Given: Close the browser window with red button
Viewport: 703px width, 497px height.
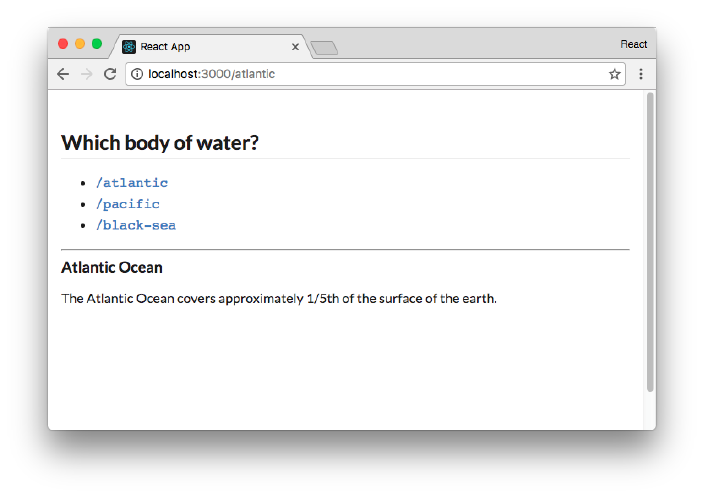Looking at the screenshot, I should 63,44.
